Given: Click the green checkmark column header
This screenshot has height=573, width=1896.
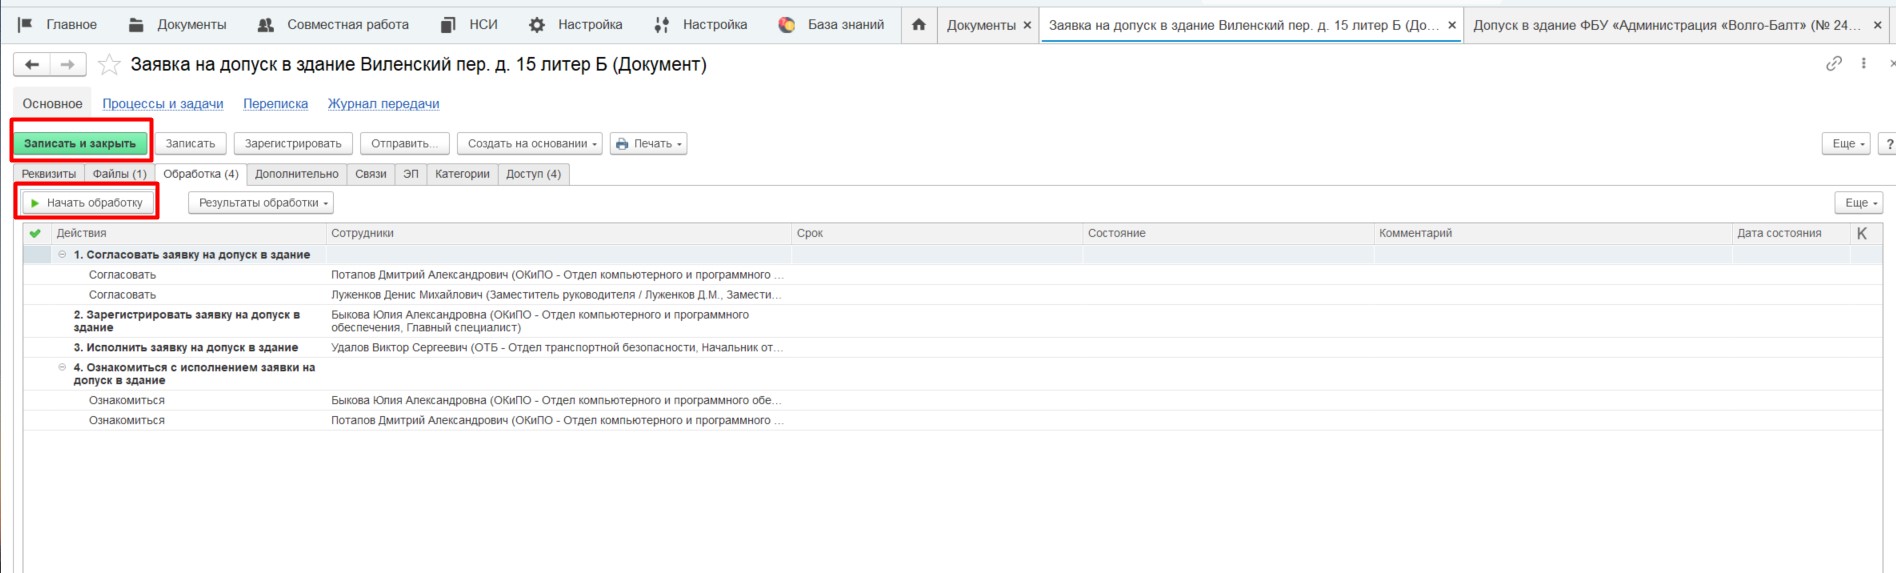Looking at the screenshot, I should click(36, 233).
